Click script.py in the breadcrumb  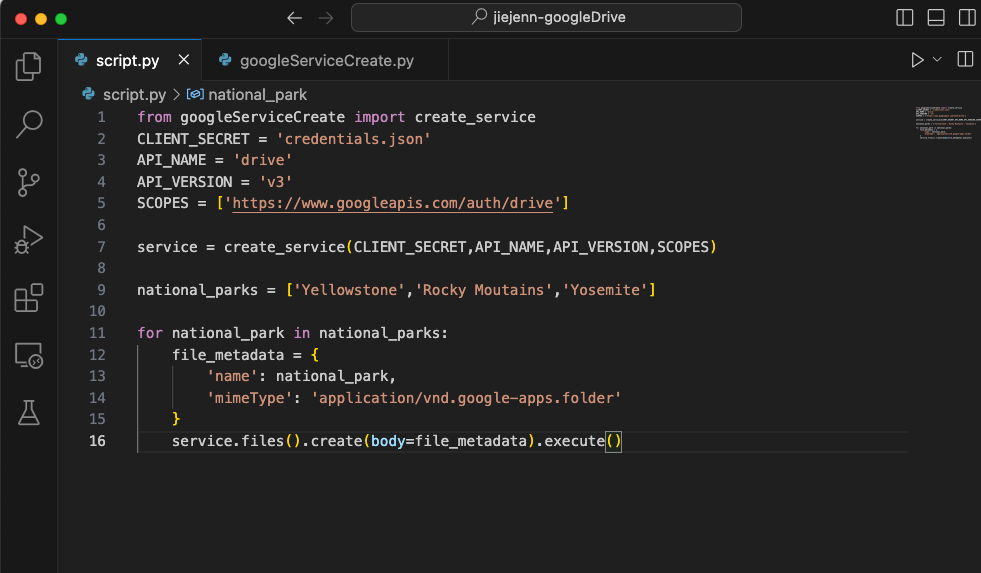pyautogui.click(x=135, y=94)
